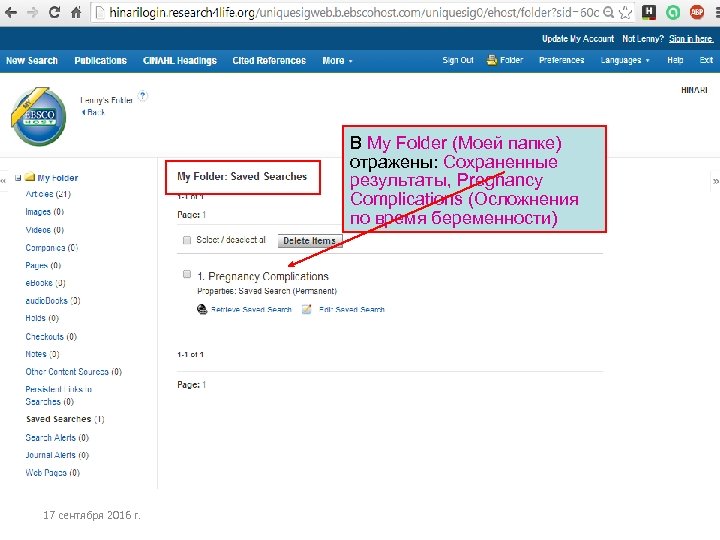Open Search Alerts (0) item
This screenshot has height=540, width=720.
[x=57, y=438]
